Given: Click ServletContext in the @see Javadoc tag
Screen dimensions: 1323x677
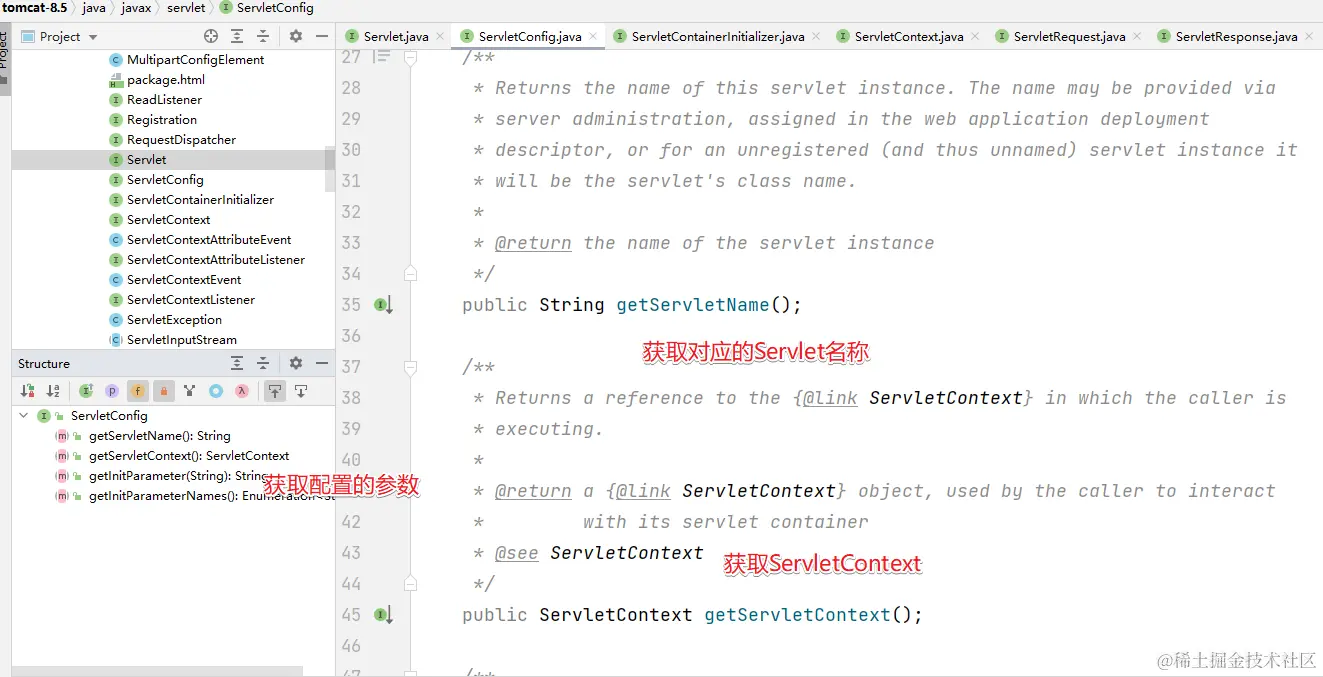Looking at the screenshot, I should tap(627, 553).
